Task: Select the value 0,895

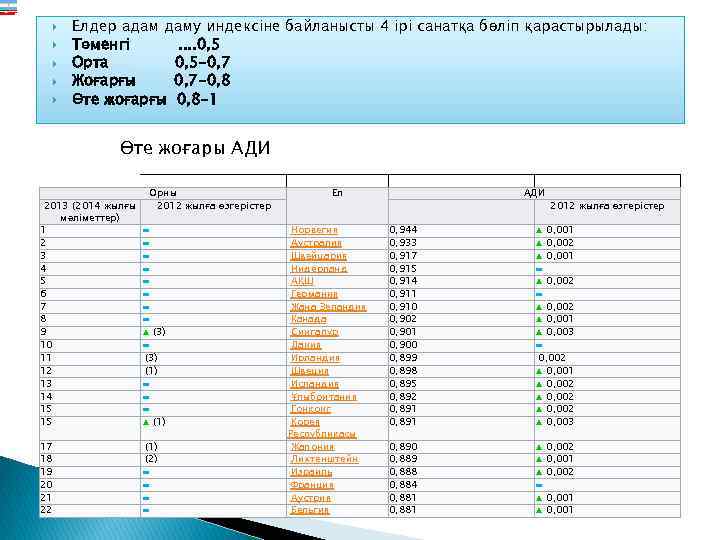Action: pos(403,383)
